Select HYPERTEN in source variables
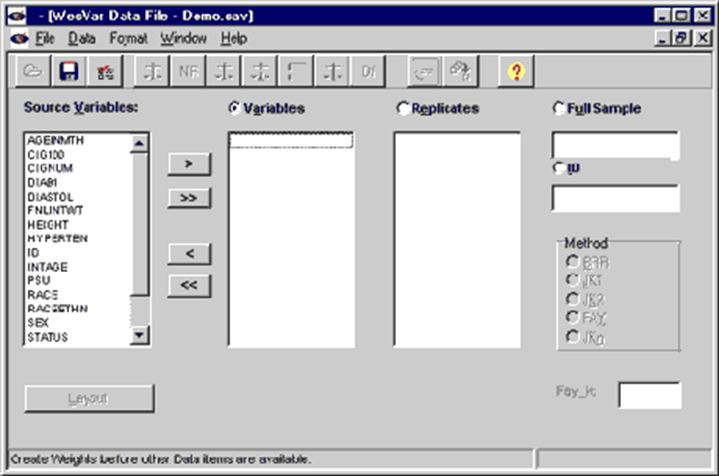The image size is (719, 476). (57, 238)
